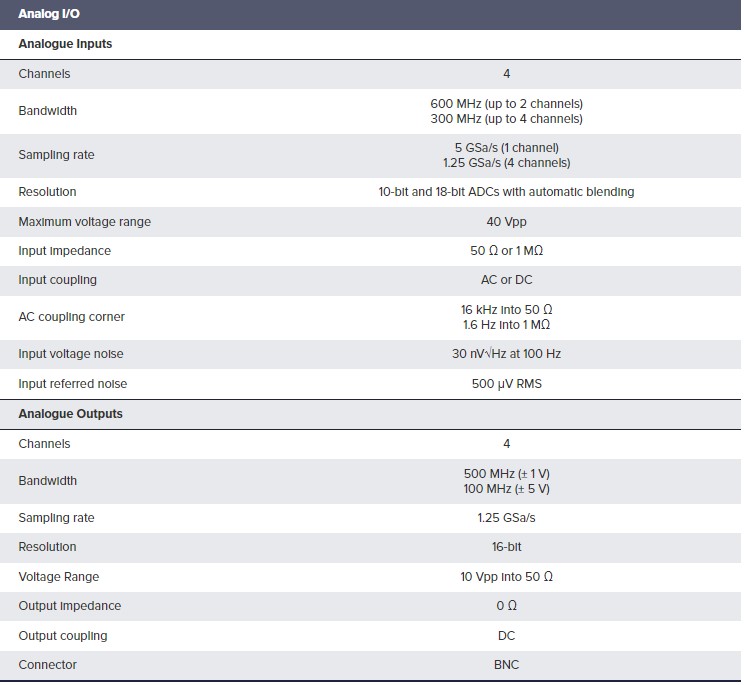Click the AC or DC coupling value
The image size is (744, 685).
tap(506, 279)
